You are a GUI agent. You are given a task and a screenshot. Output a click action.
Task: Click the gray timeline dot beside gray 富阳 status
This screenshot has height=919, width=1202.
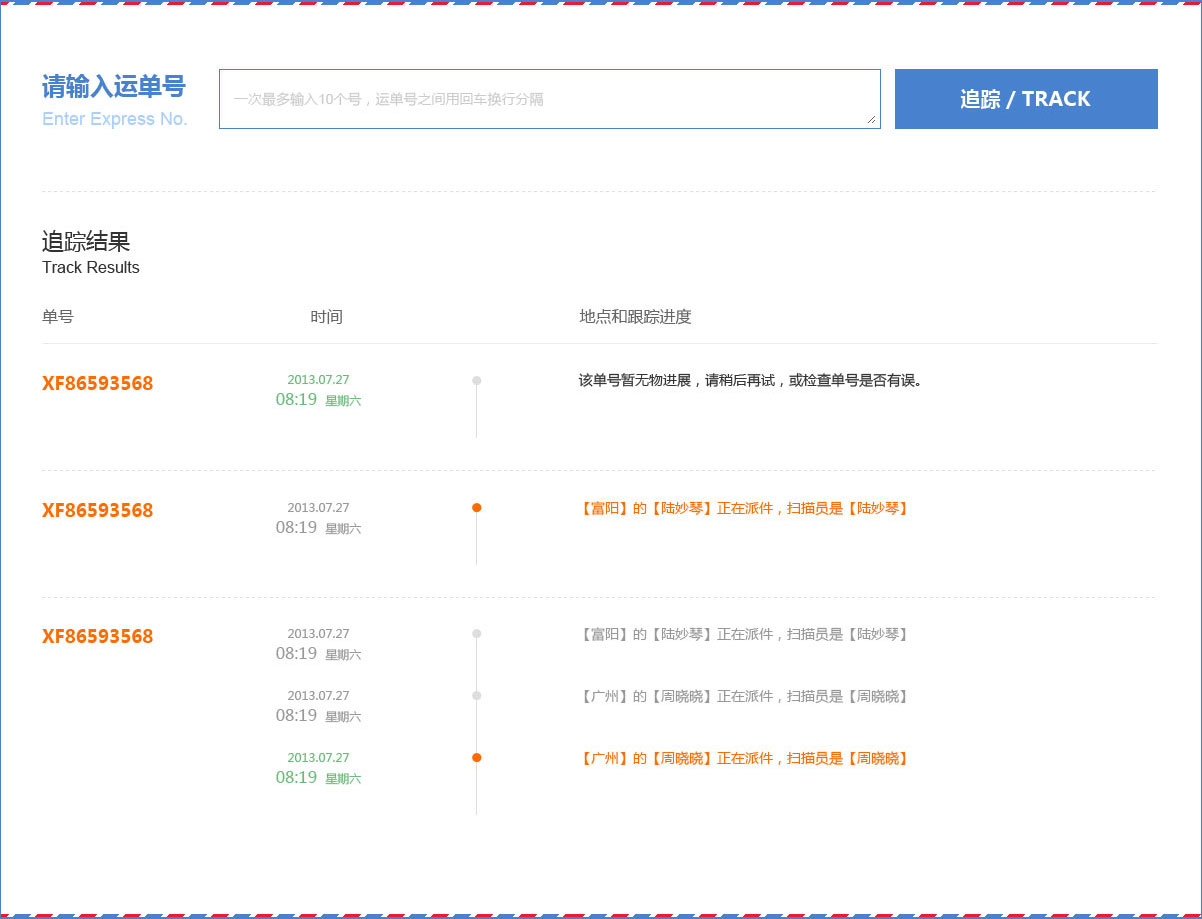pyautogui.click(x=477, y=634)
